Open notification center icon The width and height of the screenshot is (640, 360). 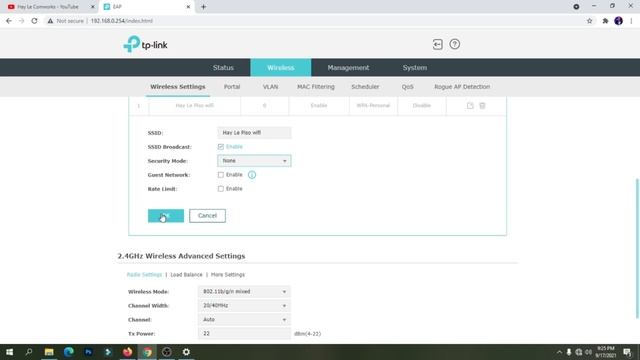(627, 352)
